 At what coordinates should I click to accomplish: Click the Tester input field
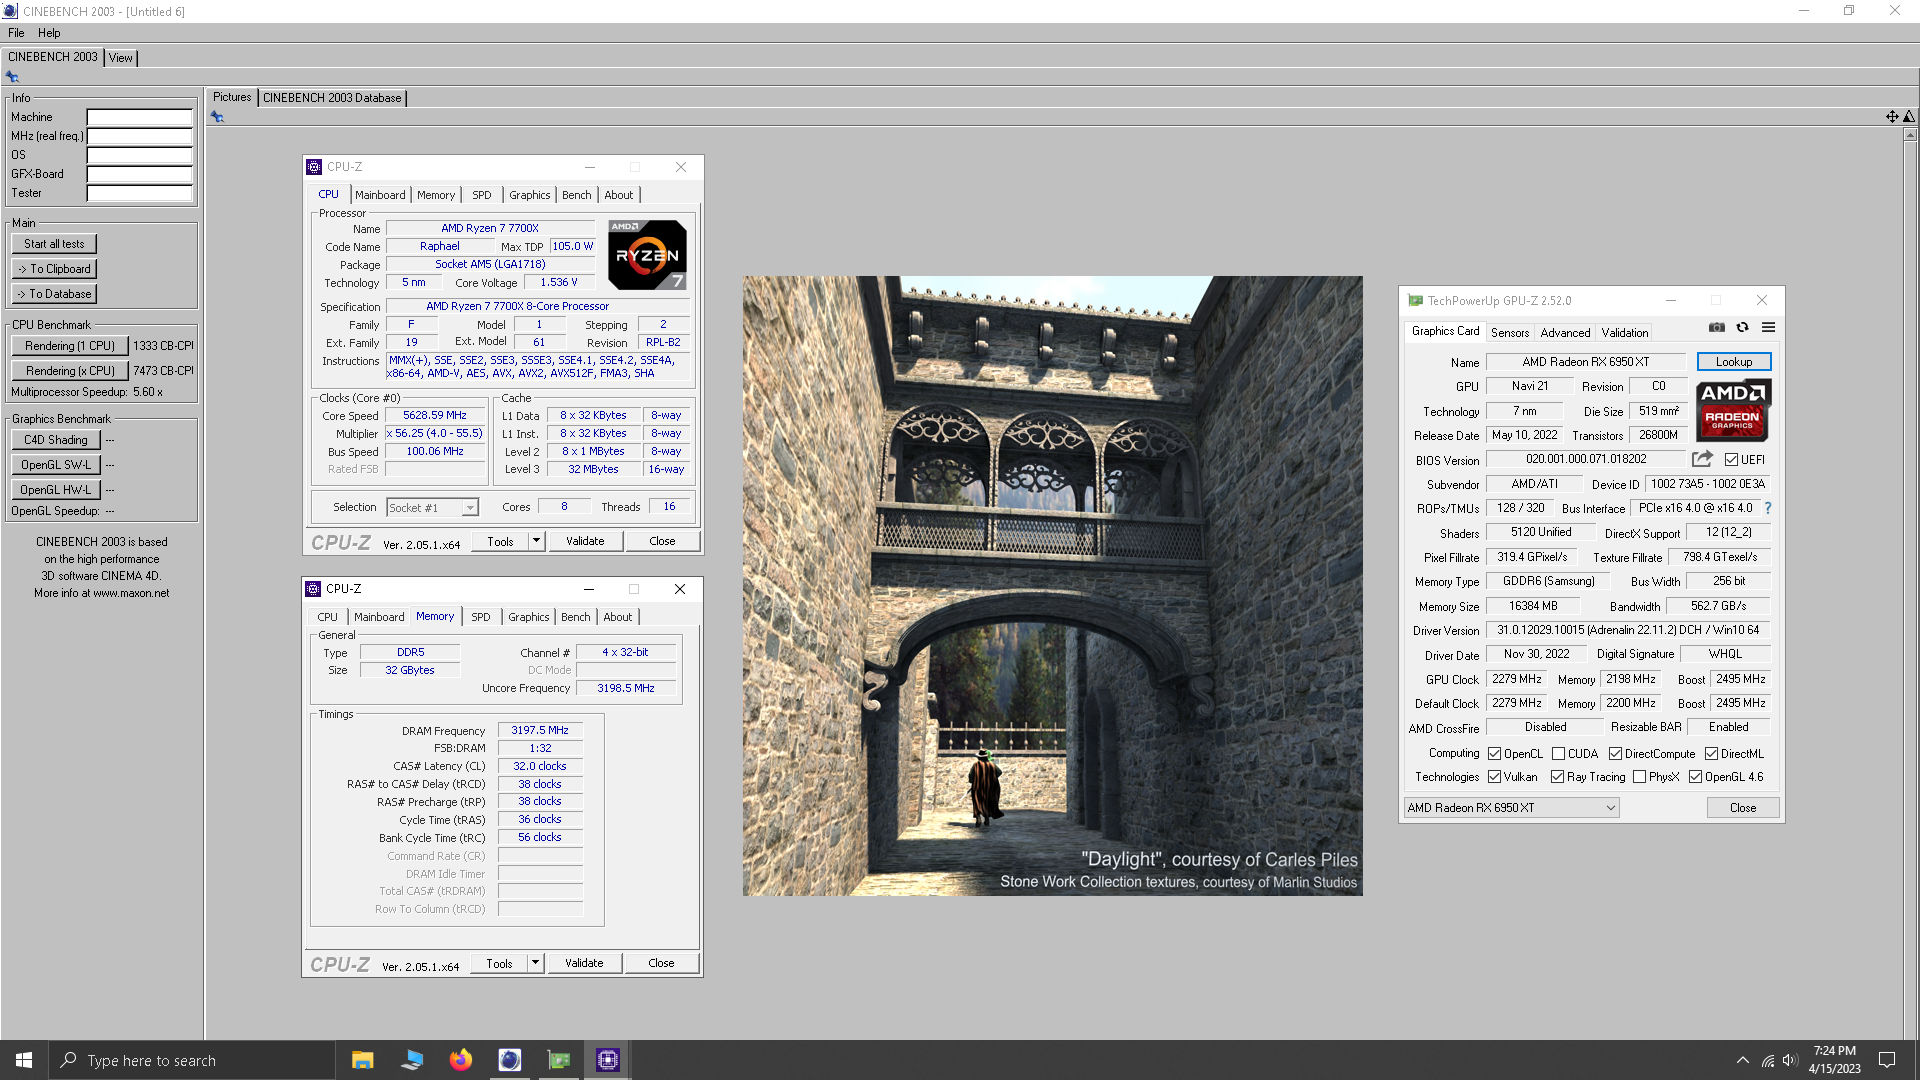pyautogui.click(x=139, y=193)
